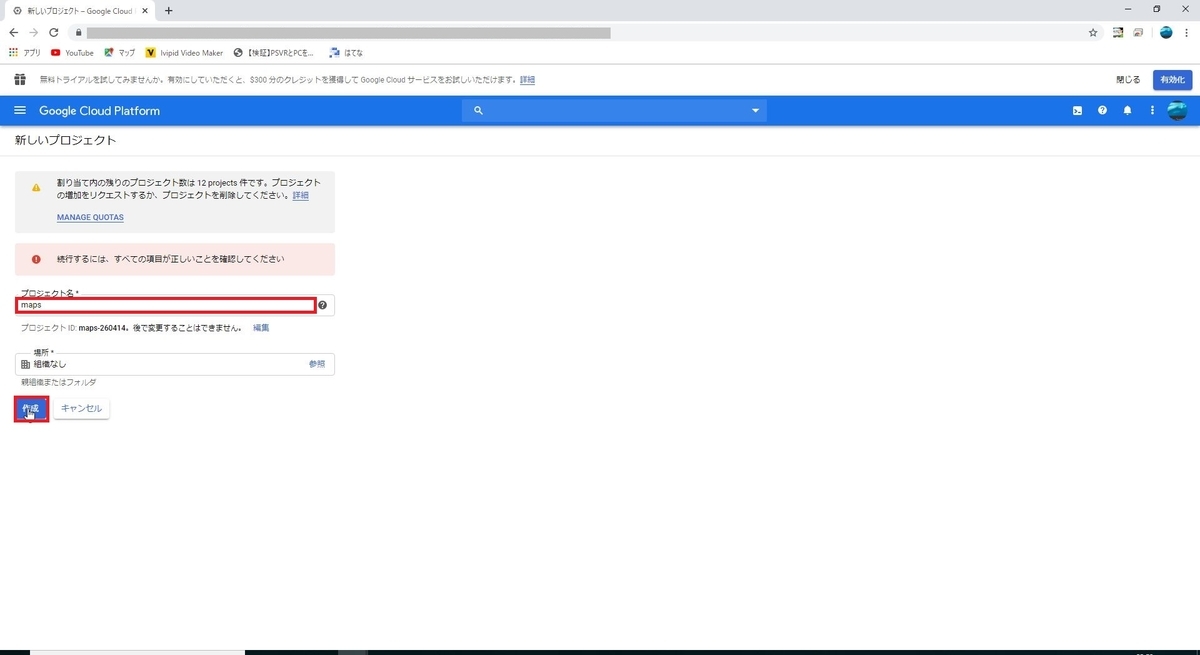
Task: Open Chrome profile avatar
Action: pyautogui.click(x=1166, y=32)
